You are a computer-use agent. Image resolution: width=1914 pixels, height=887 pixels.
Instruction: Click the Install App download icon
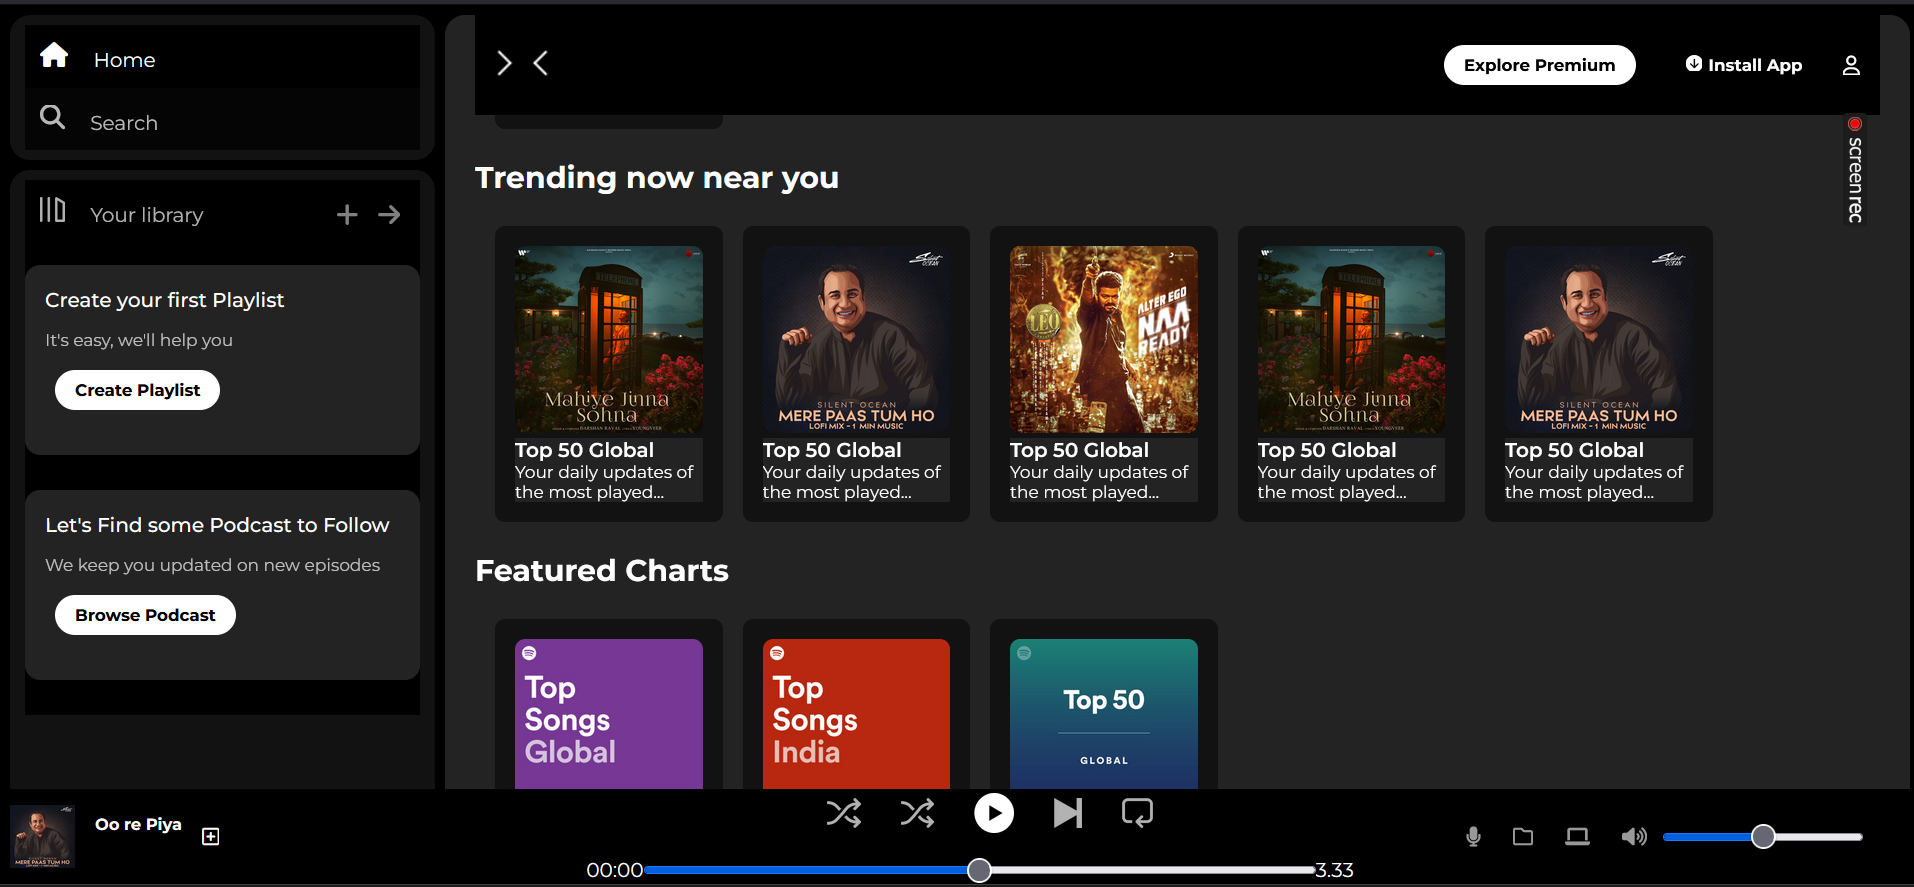click(x=1694, y=64)
